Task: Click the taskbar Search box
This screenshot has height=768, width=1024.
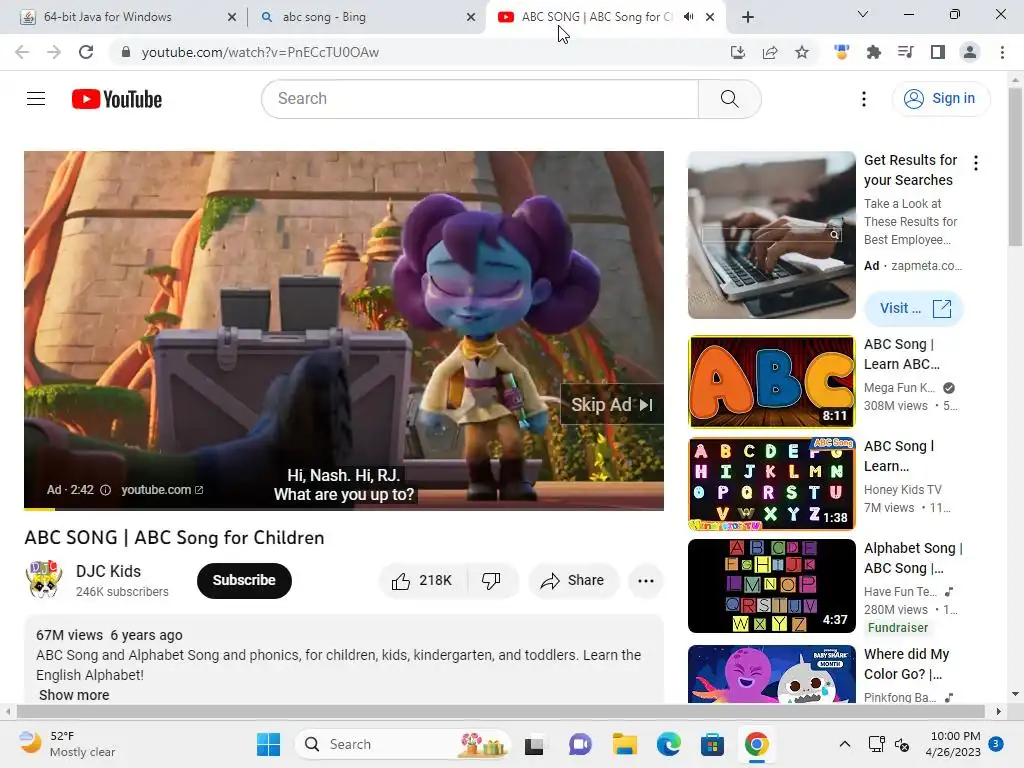Action: 402,744
